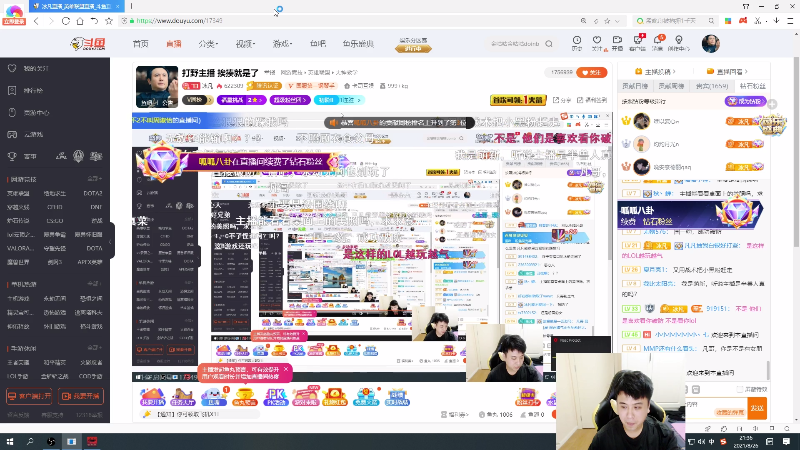Click the orange client-open button in sidebar
Viewport: 800px width, 450px height.
click(x=29, y=396)
